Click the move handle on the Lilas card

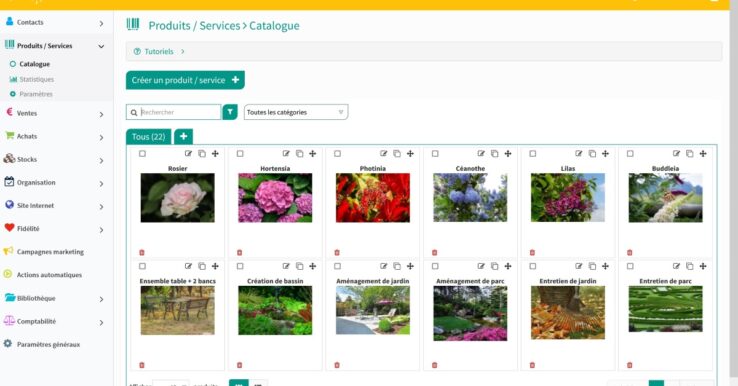tap(605, 153)
